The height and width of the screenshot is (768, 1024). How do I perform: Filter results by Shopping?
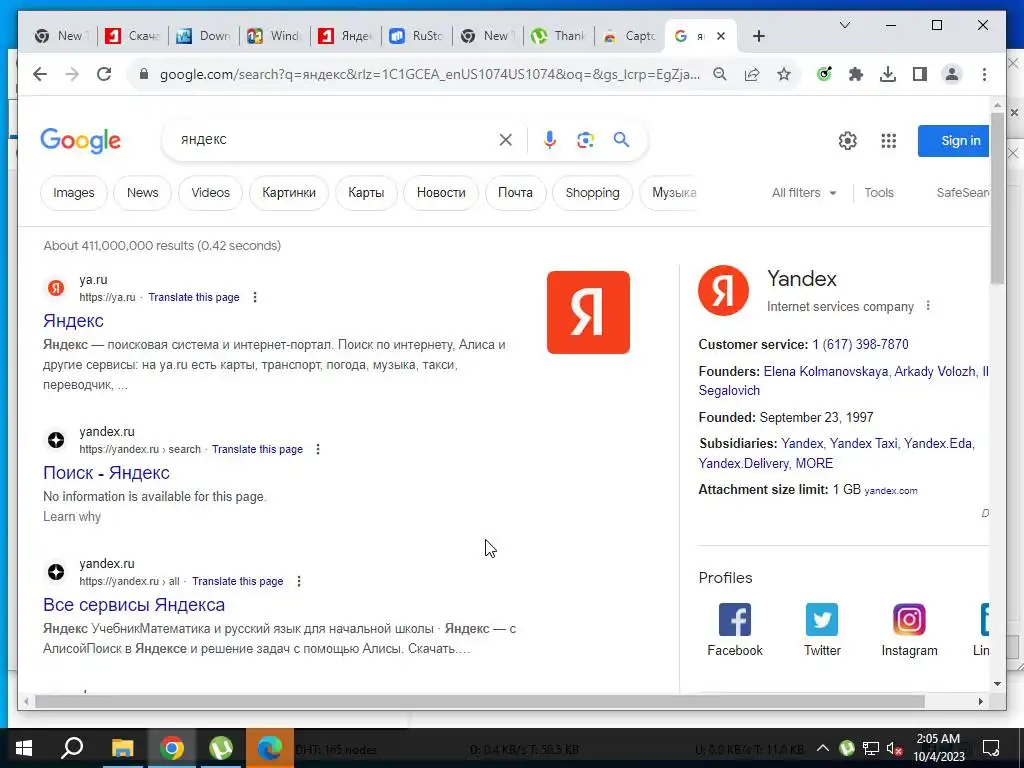(x=592, y=193)
